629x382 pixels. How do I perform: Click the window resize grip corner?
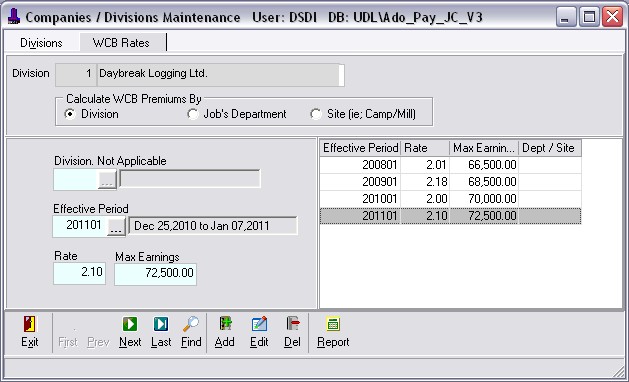pos(620,371)
